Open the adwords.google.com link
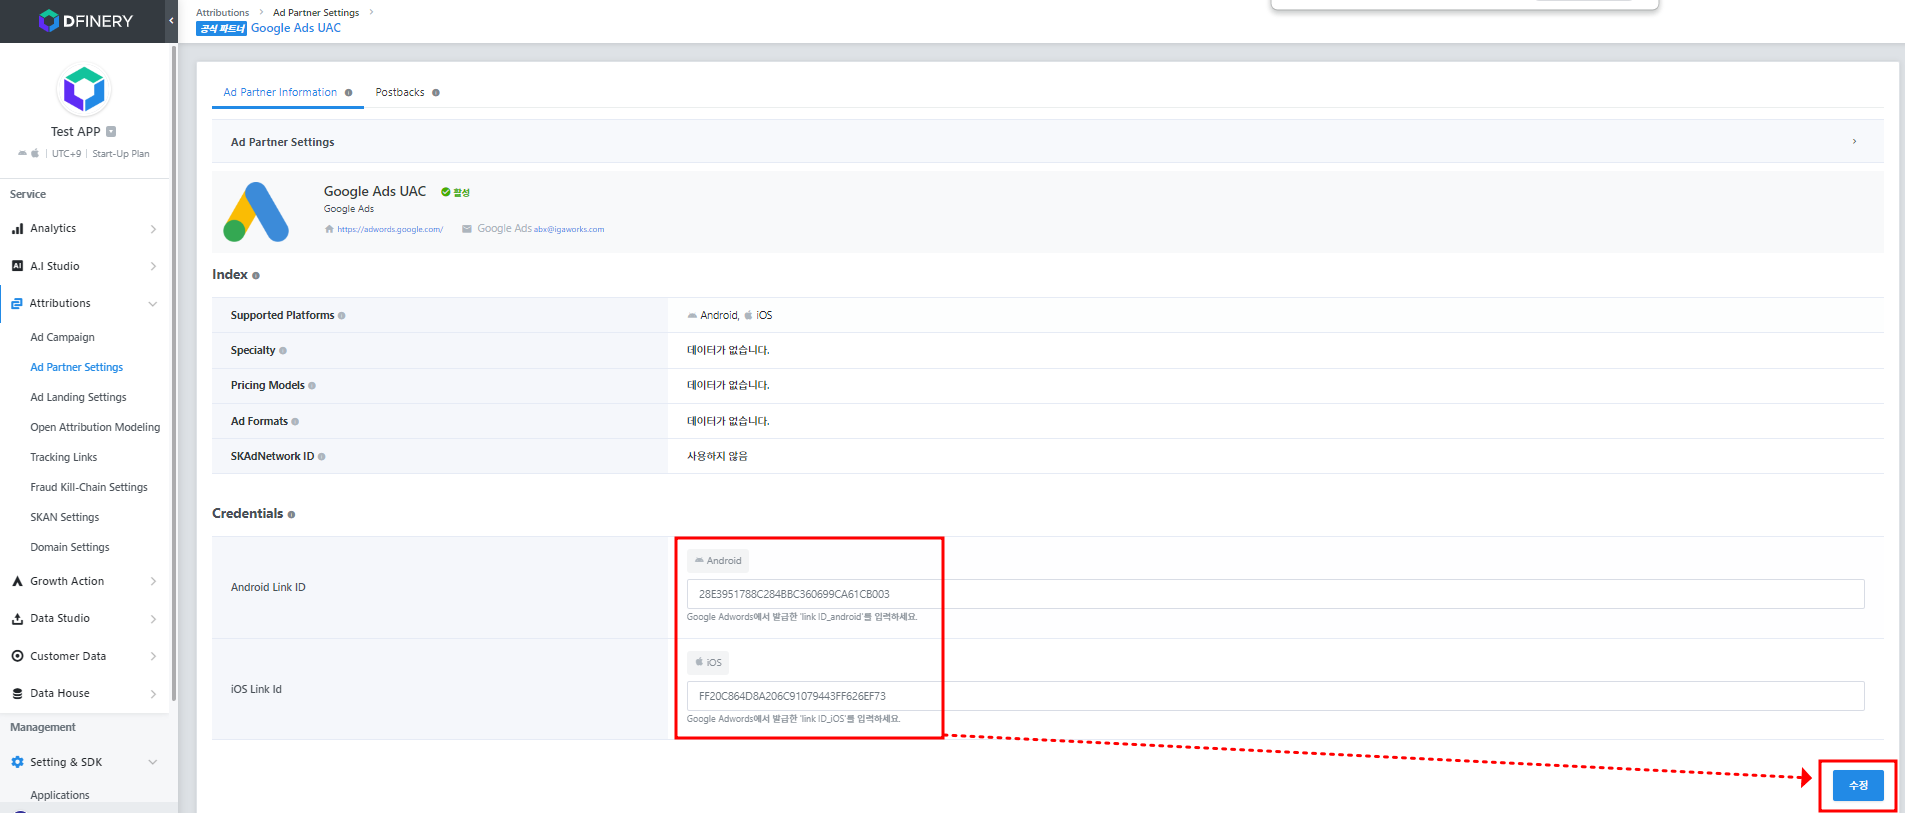1905x813 pixels. (390, 230)
